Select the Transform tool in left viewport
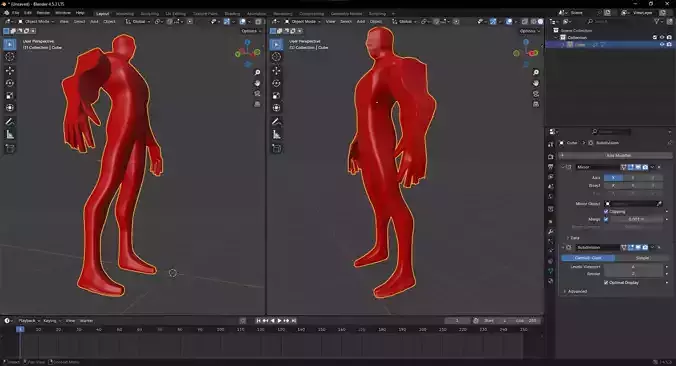The image size is (676, 366). (9, 108)
